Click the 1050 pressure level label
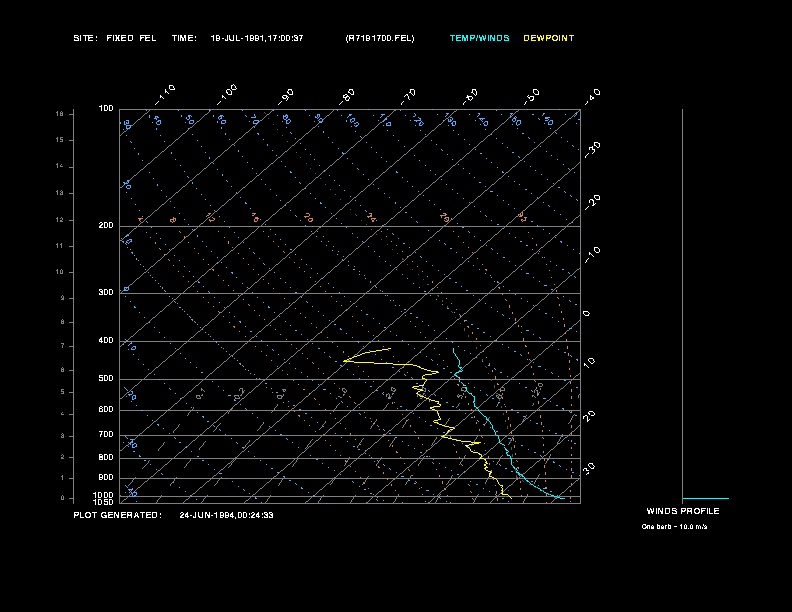The width and height of the screenshot is (792, 612). tap(104, 502)
